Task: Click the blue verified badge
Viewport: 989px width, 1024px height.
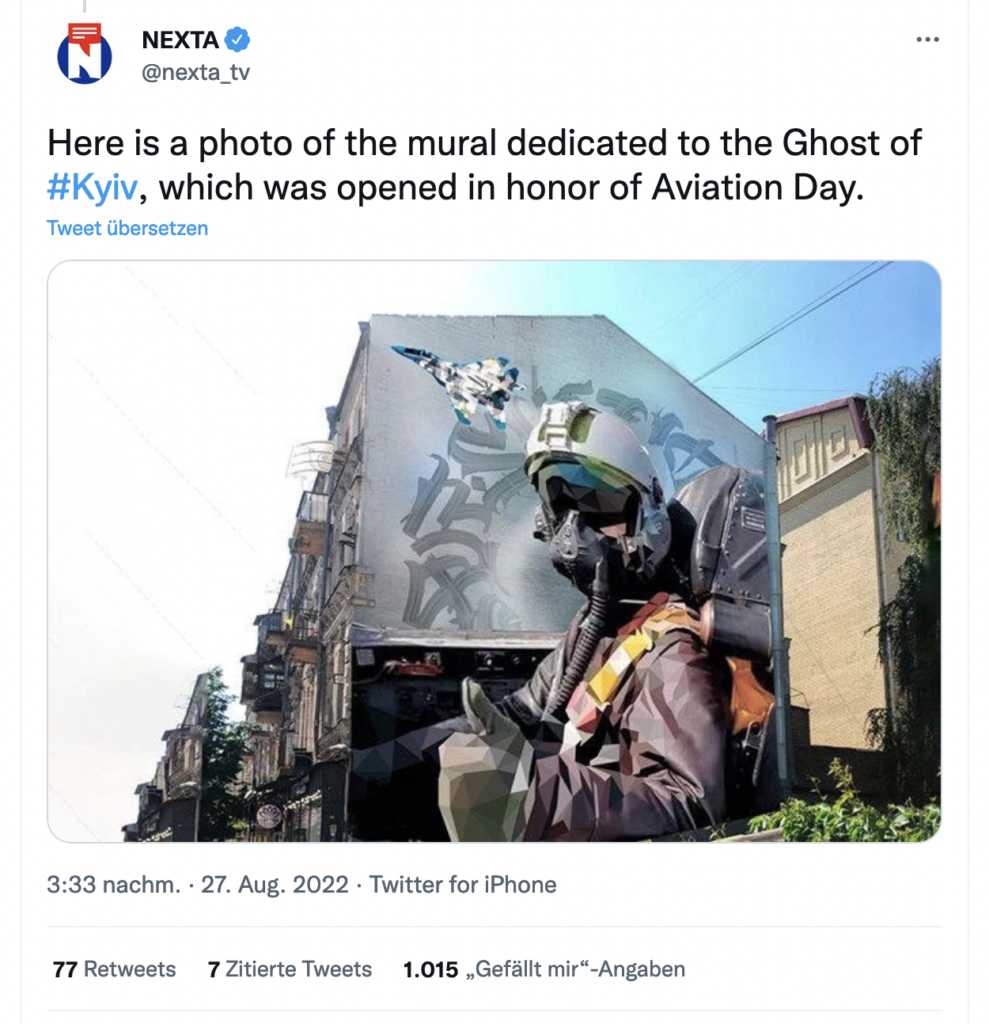Action: [x=237, y=39]
